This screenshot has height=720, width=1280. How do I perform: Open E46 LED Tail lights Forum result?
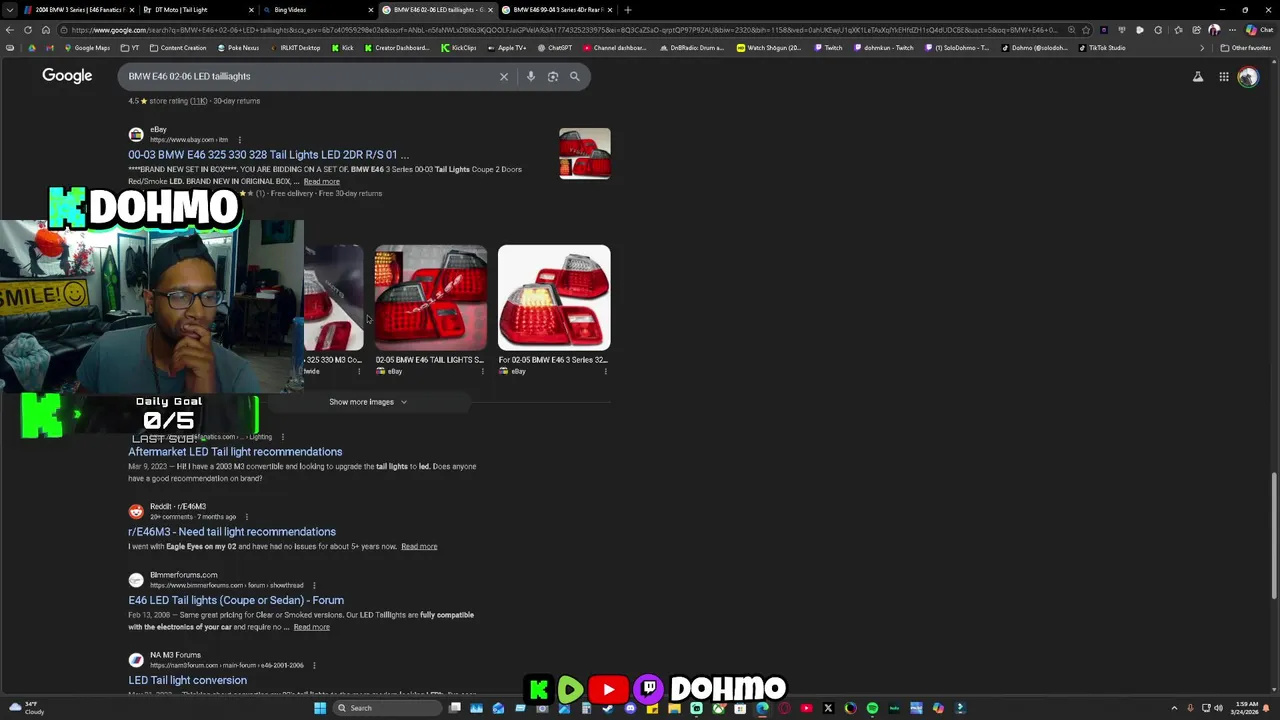click(x=236, y=600)
